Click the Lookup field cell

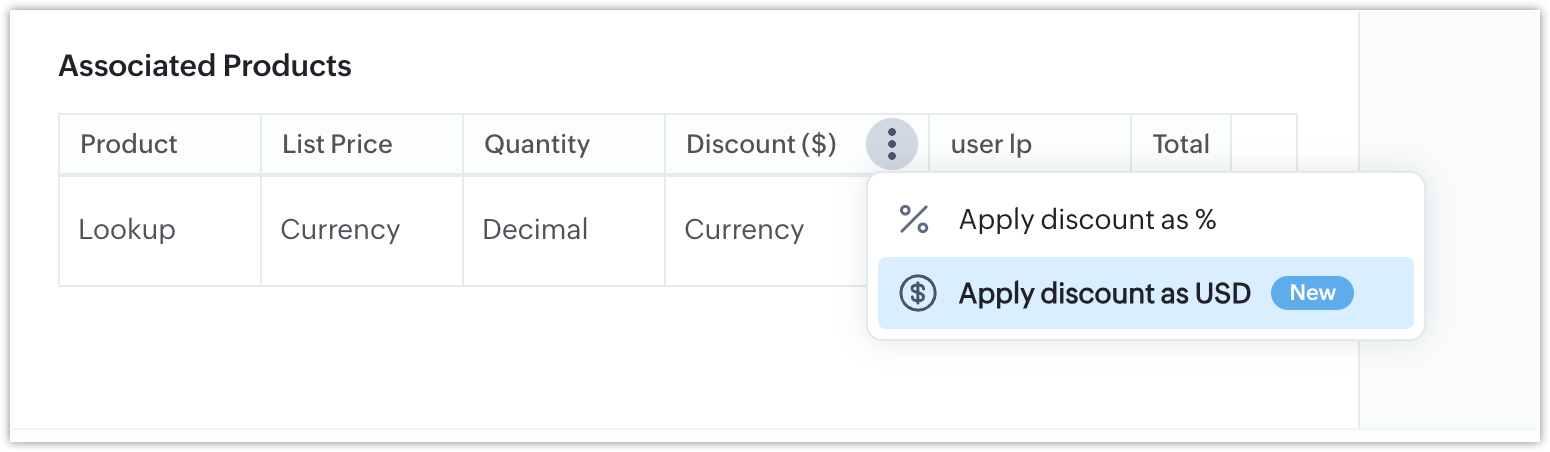click(127, 230)
